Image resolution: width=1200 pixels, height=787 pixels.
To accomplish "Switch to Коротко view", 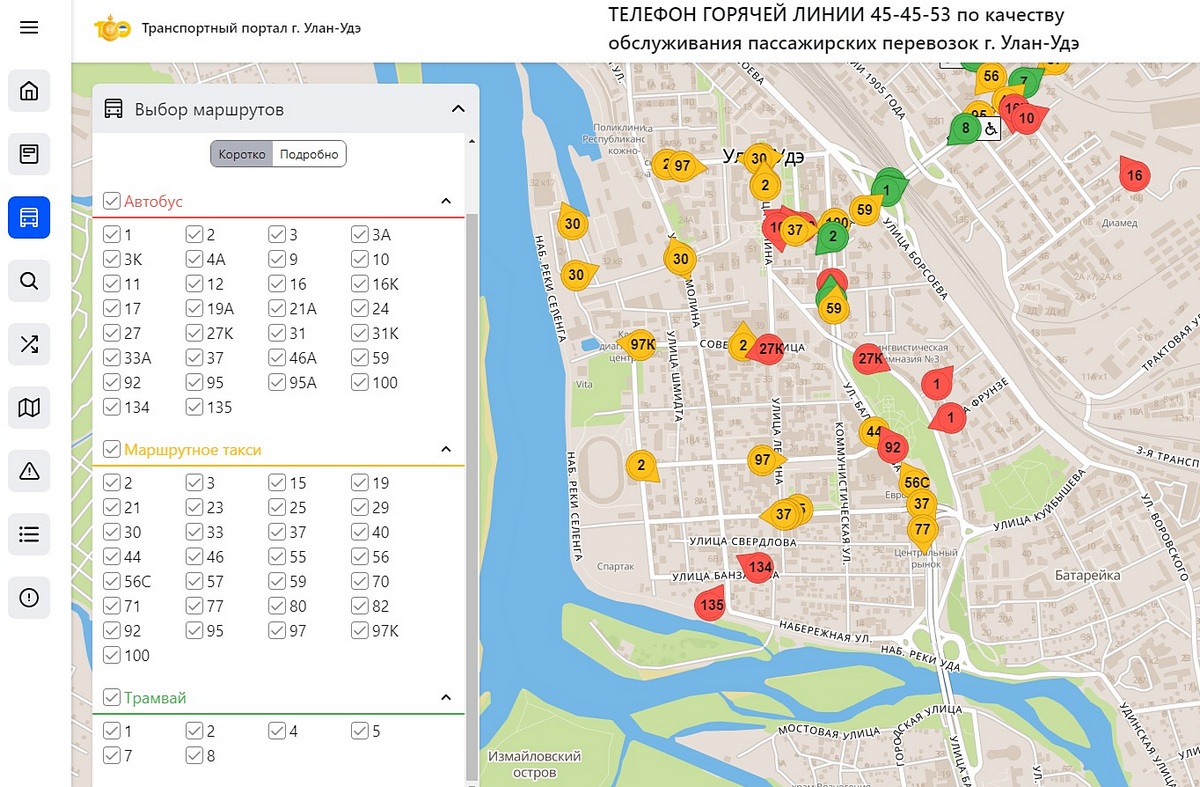I will pos(242,154).
